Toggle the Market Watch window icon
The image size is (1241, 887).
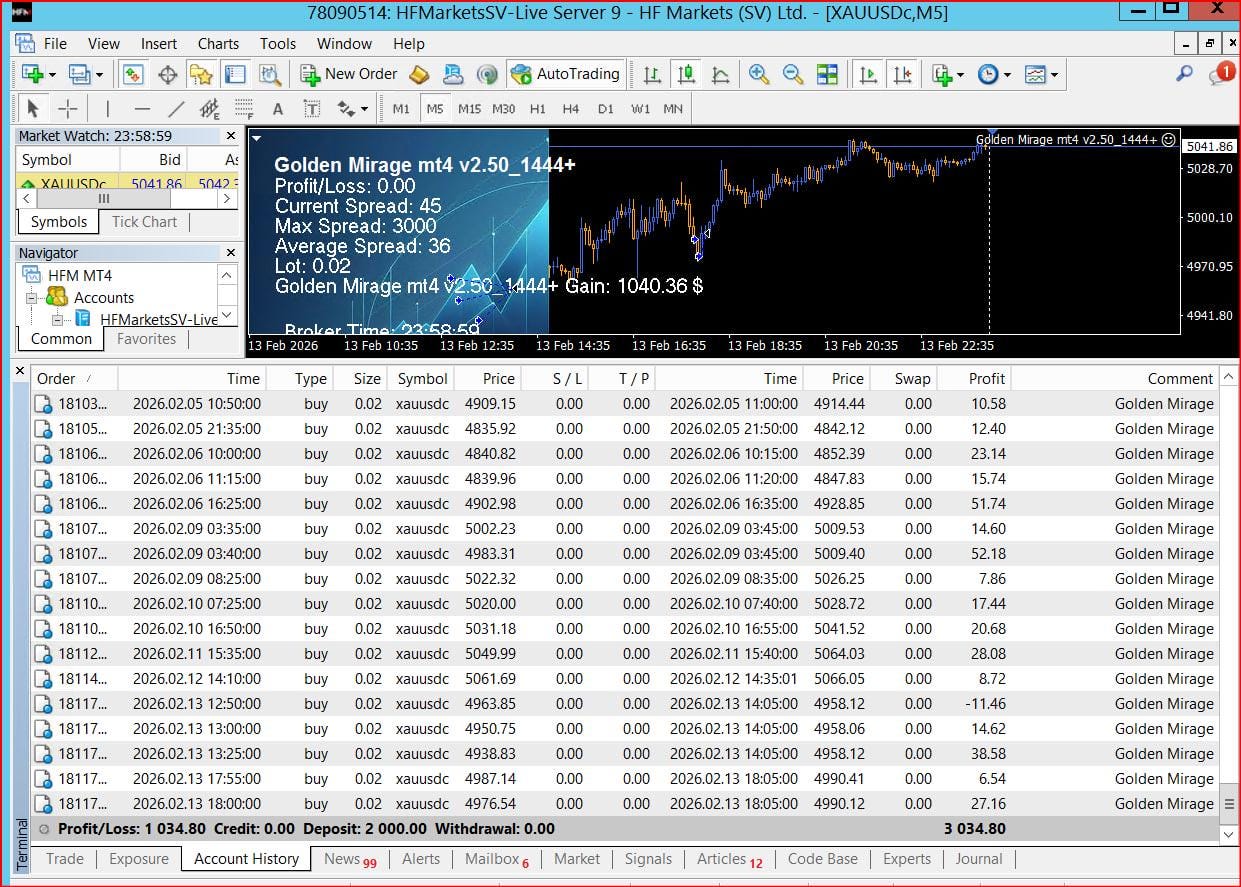(133, 74)
